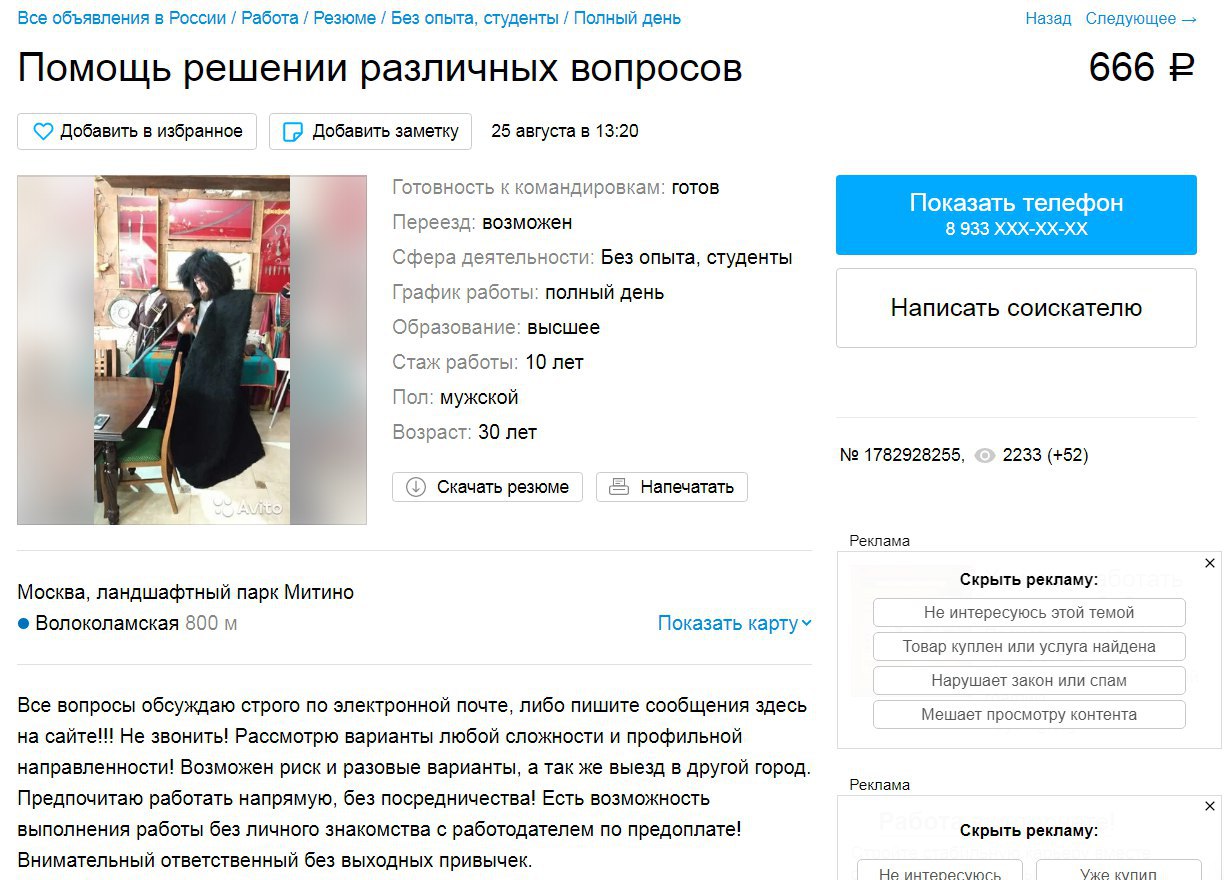Screen dimensions: 1224x880
Task: Go to the Резюме breadcrumb category
Action: (x=345, y=18)
